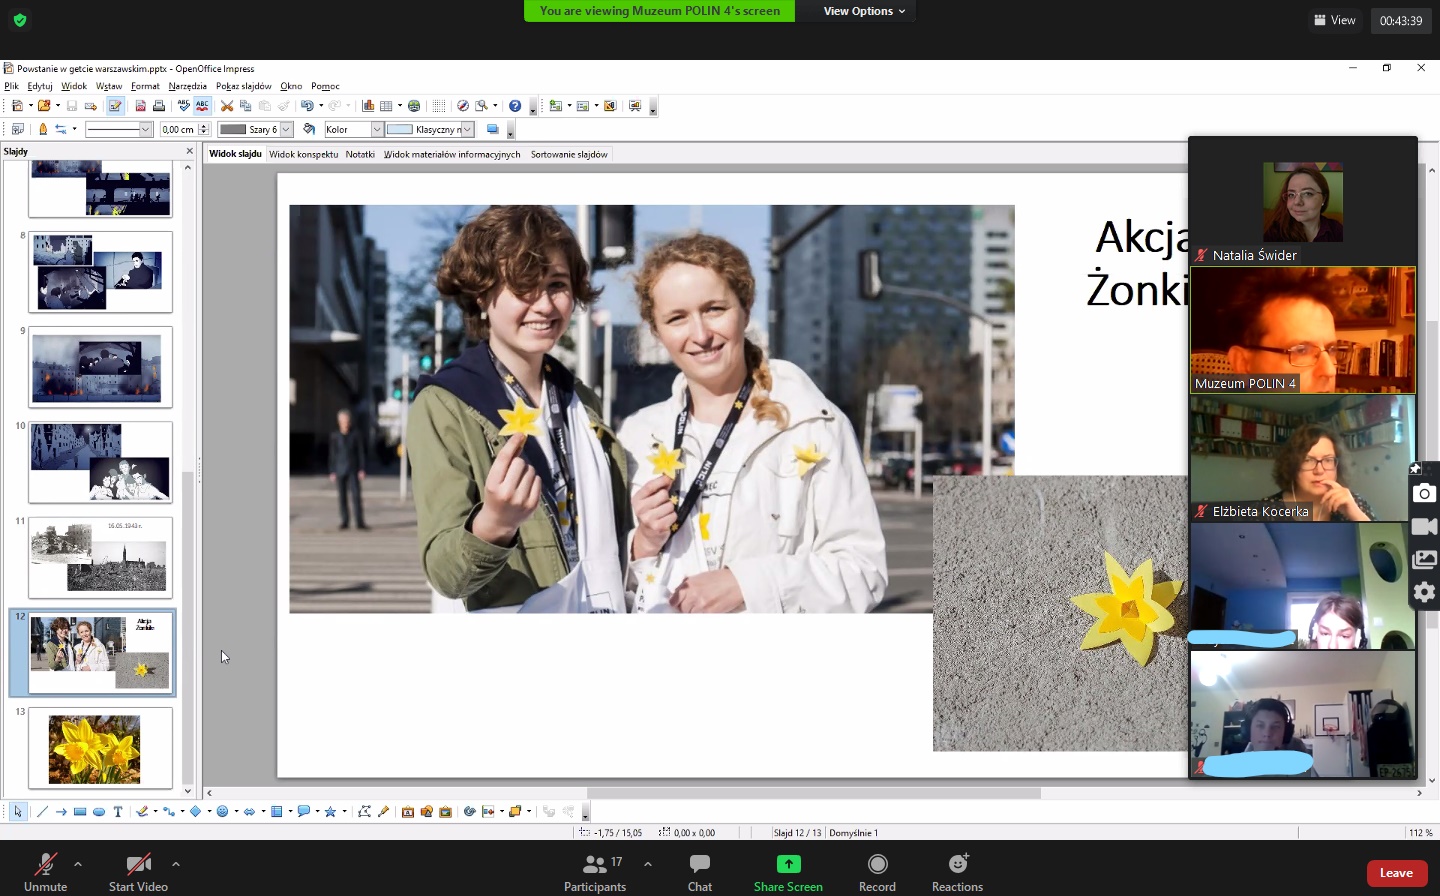1440x896 pixels.
Task: Open the line style dropdown
Action: click(146, 129)
